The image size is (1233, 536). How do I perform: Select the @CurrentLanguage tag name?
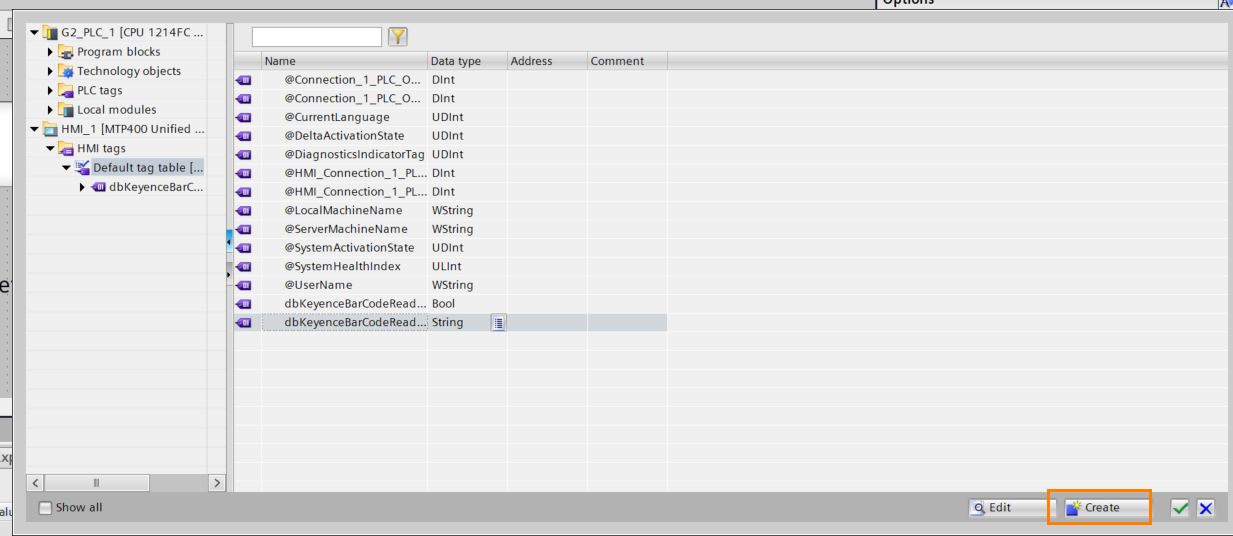337,117
